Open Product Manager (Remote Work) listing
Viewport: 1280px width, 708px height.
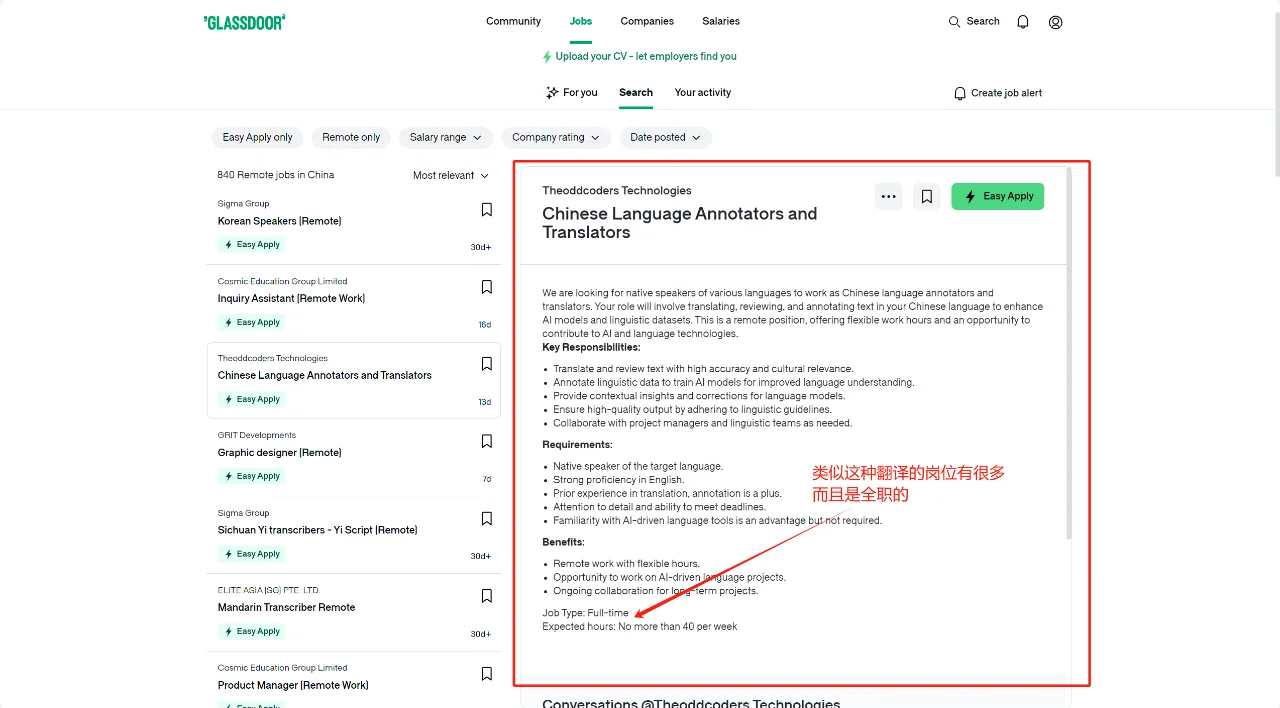(293, 686)
